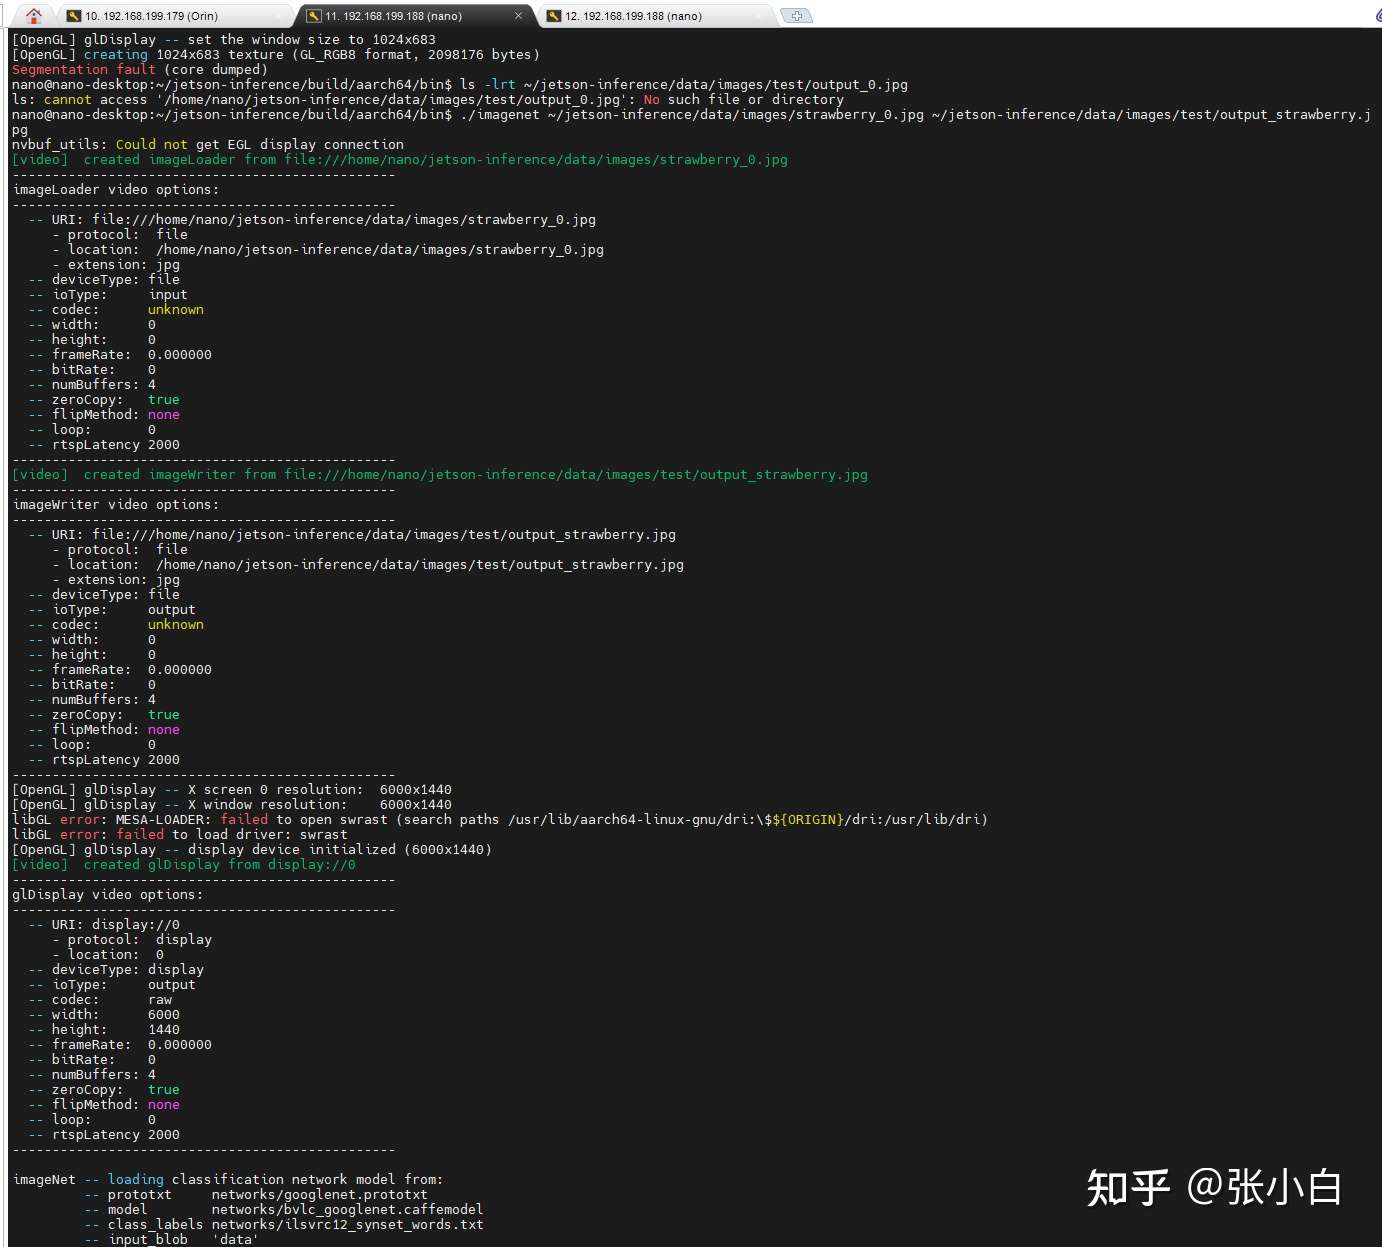Click the "input_blob 'data'" line

(x=172, y=1239)
